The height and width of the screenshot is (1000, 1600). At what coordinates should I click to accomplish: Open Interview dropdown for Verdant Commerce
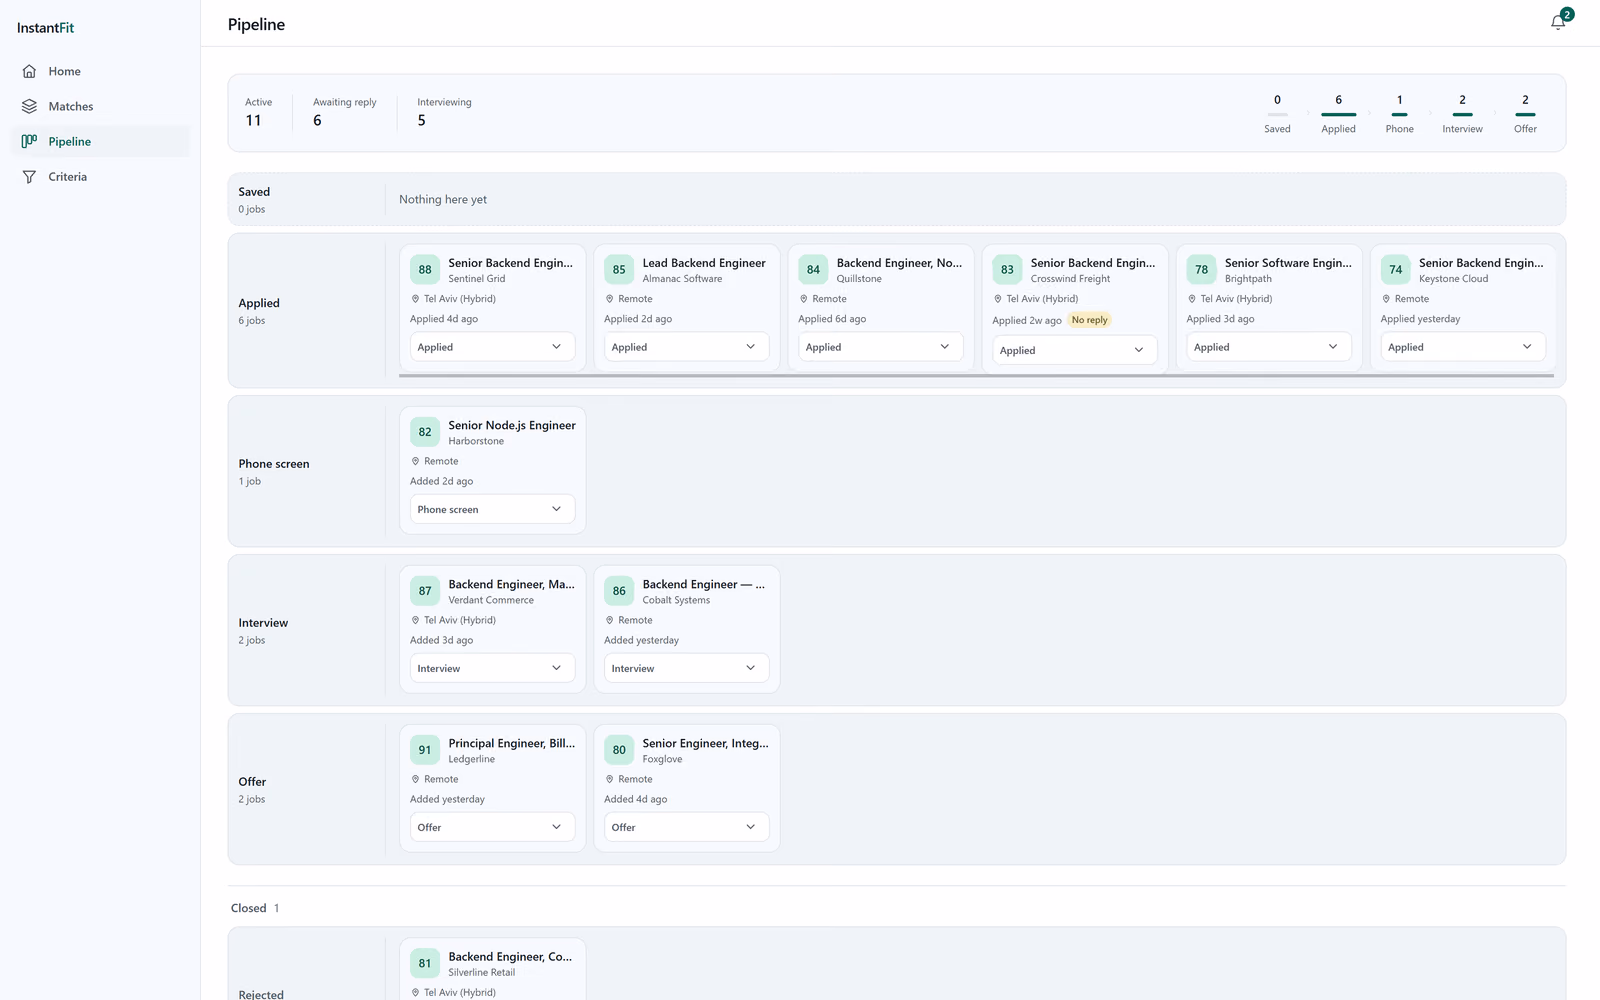click(492, 668)
